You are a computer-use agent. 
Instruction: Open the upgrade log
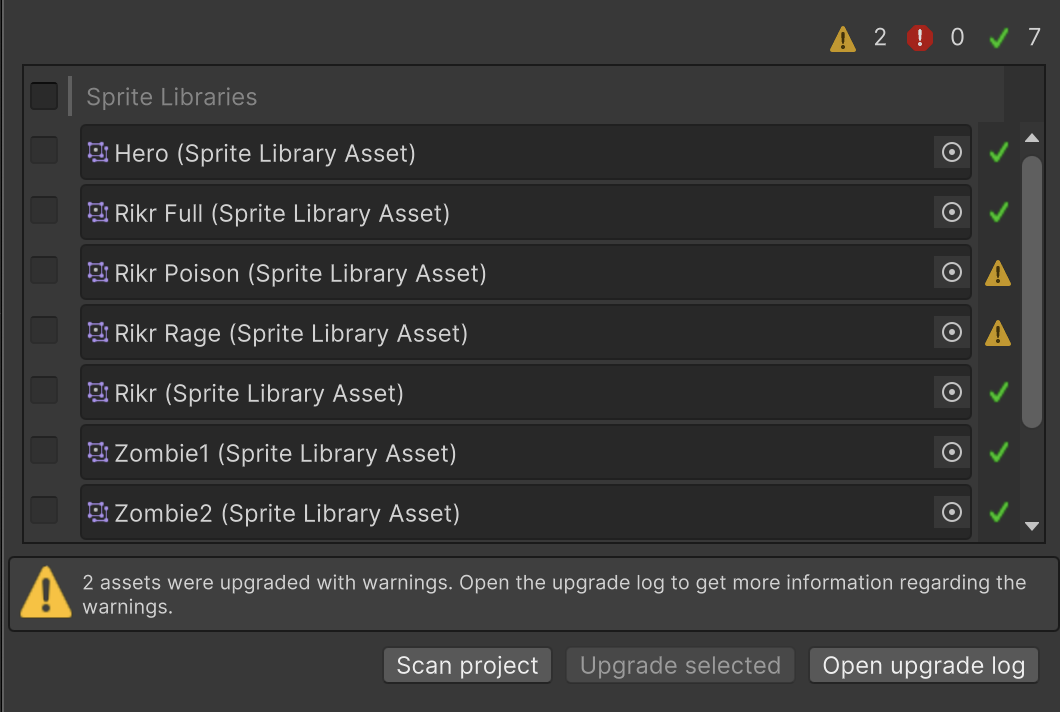[923, 666]
